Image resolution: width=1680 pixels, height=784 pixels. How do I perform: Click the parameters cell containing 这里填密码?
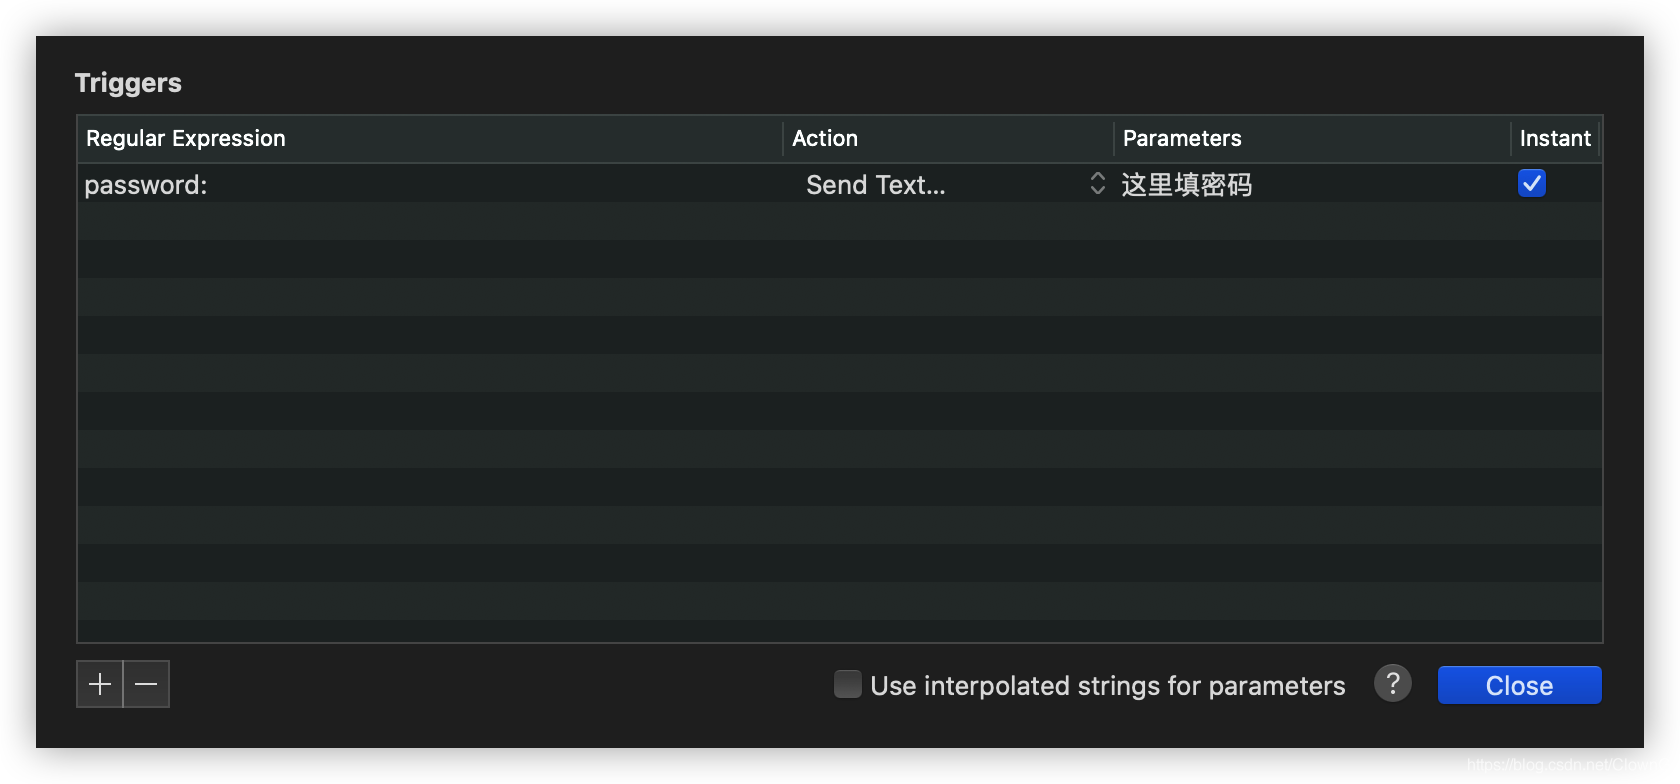(x=1187, y=185)
